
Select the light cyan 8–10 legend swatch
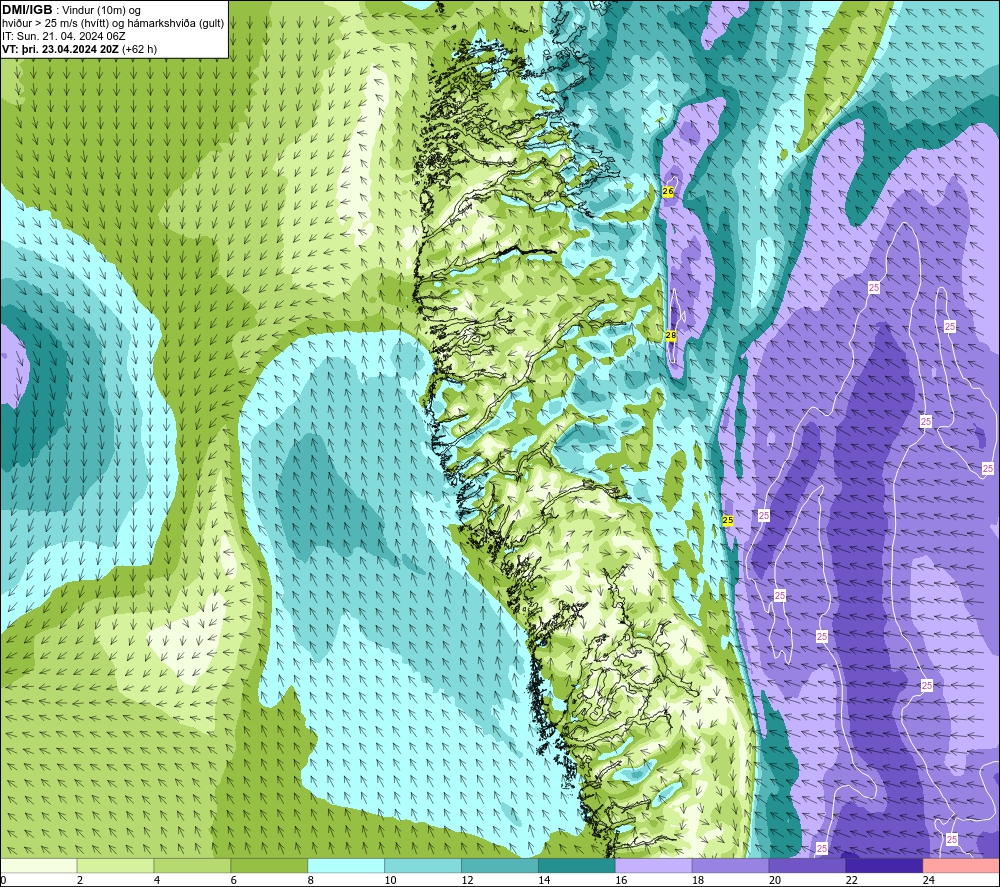coord(346,866)
